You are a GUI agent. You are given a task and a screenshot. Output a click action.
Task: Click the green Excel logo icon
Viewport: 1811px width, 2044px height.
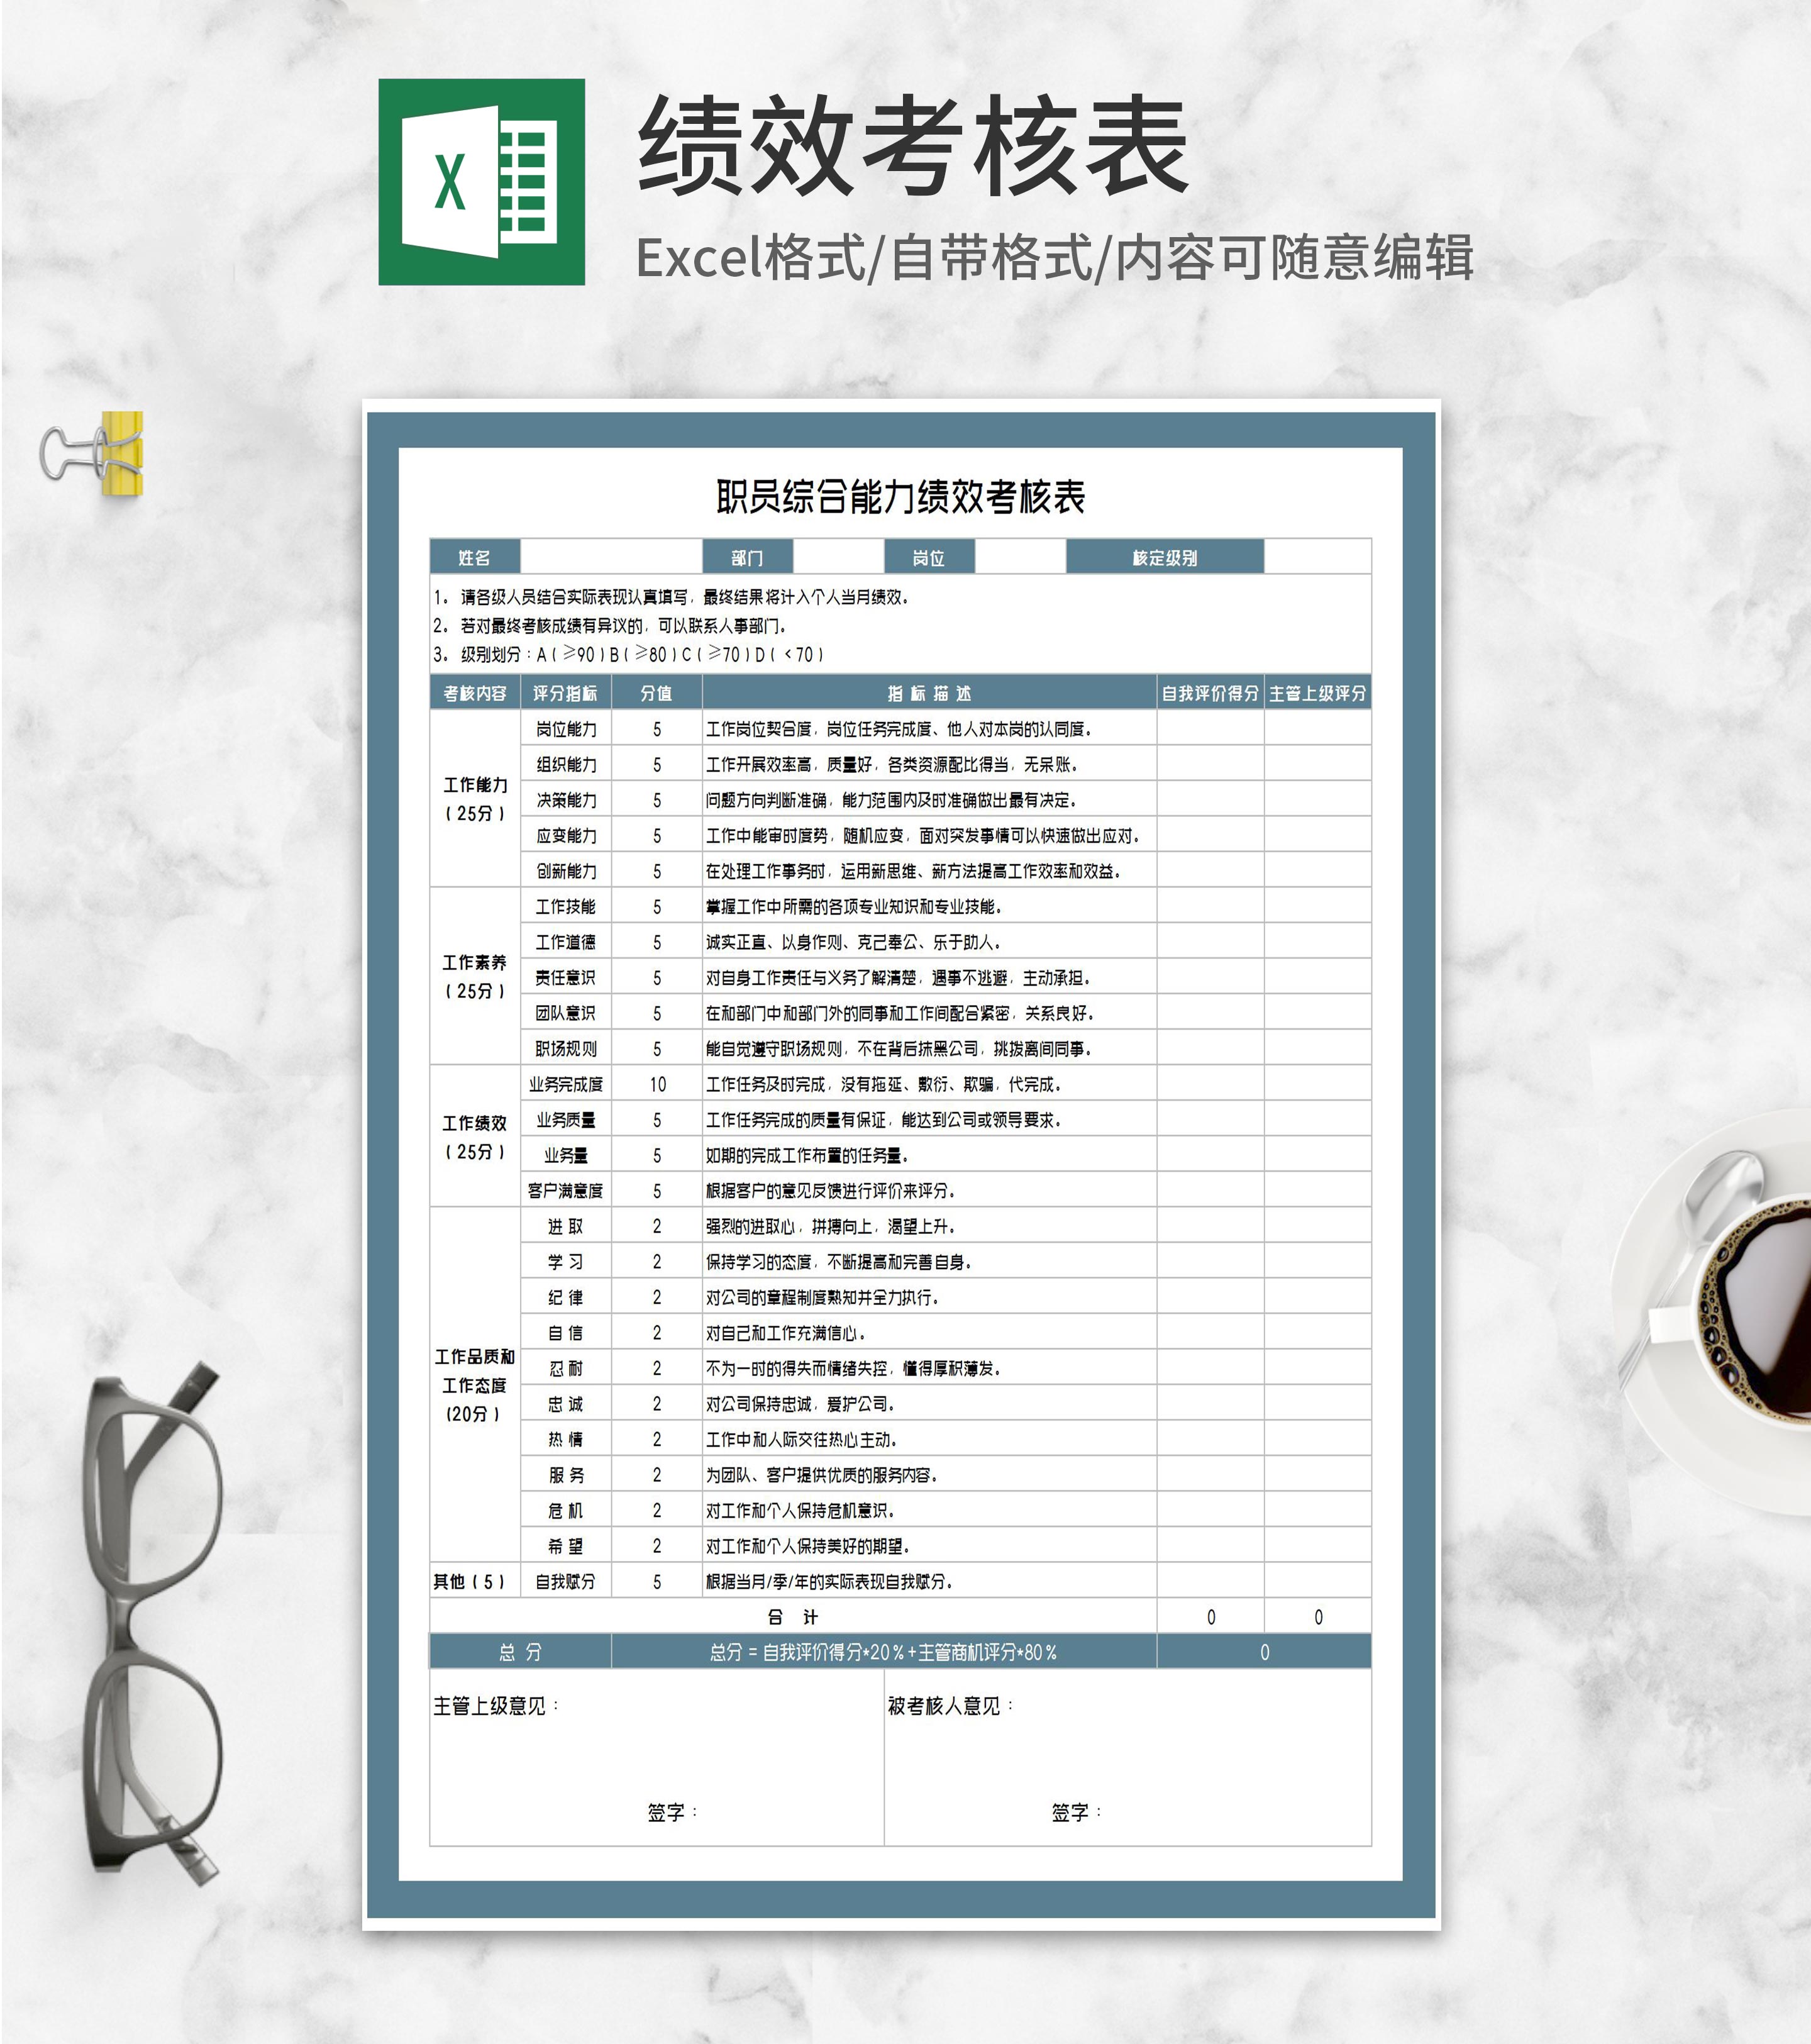pyautogui.click(x=481, y=182)
